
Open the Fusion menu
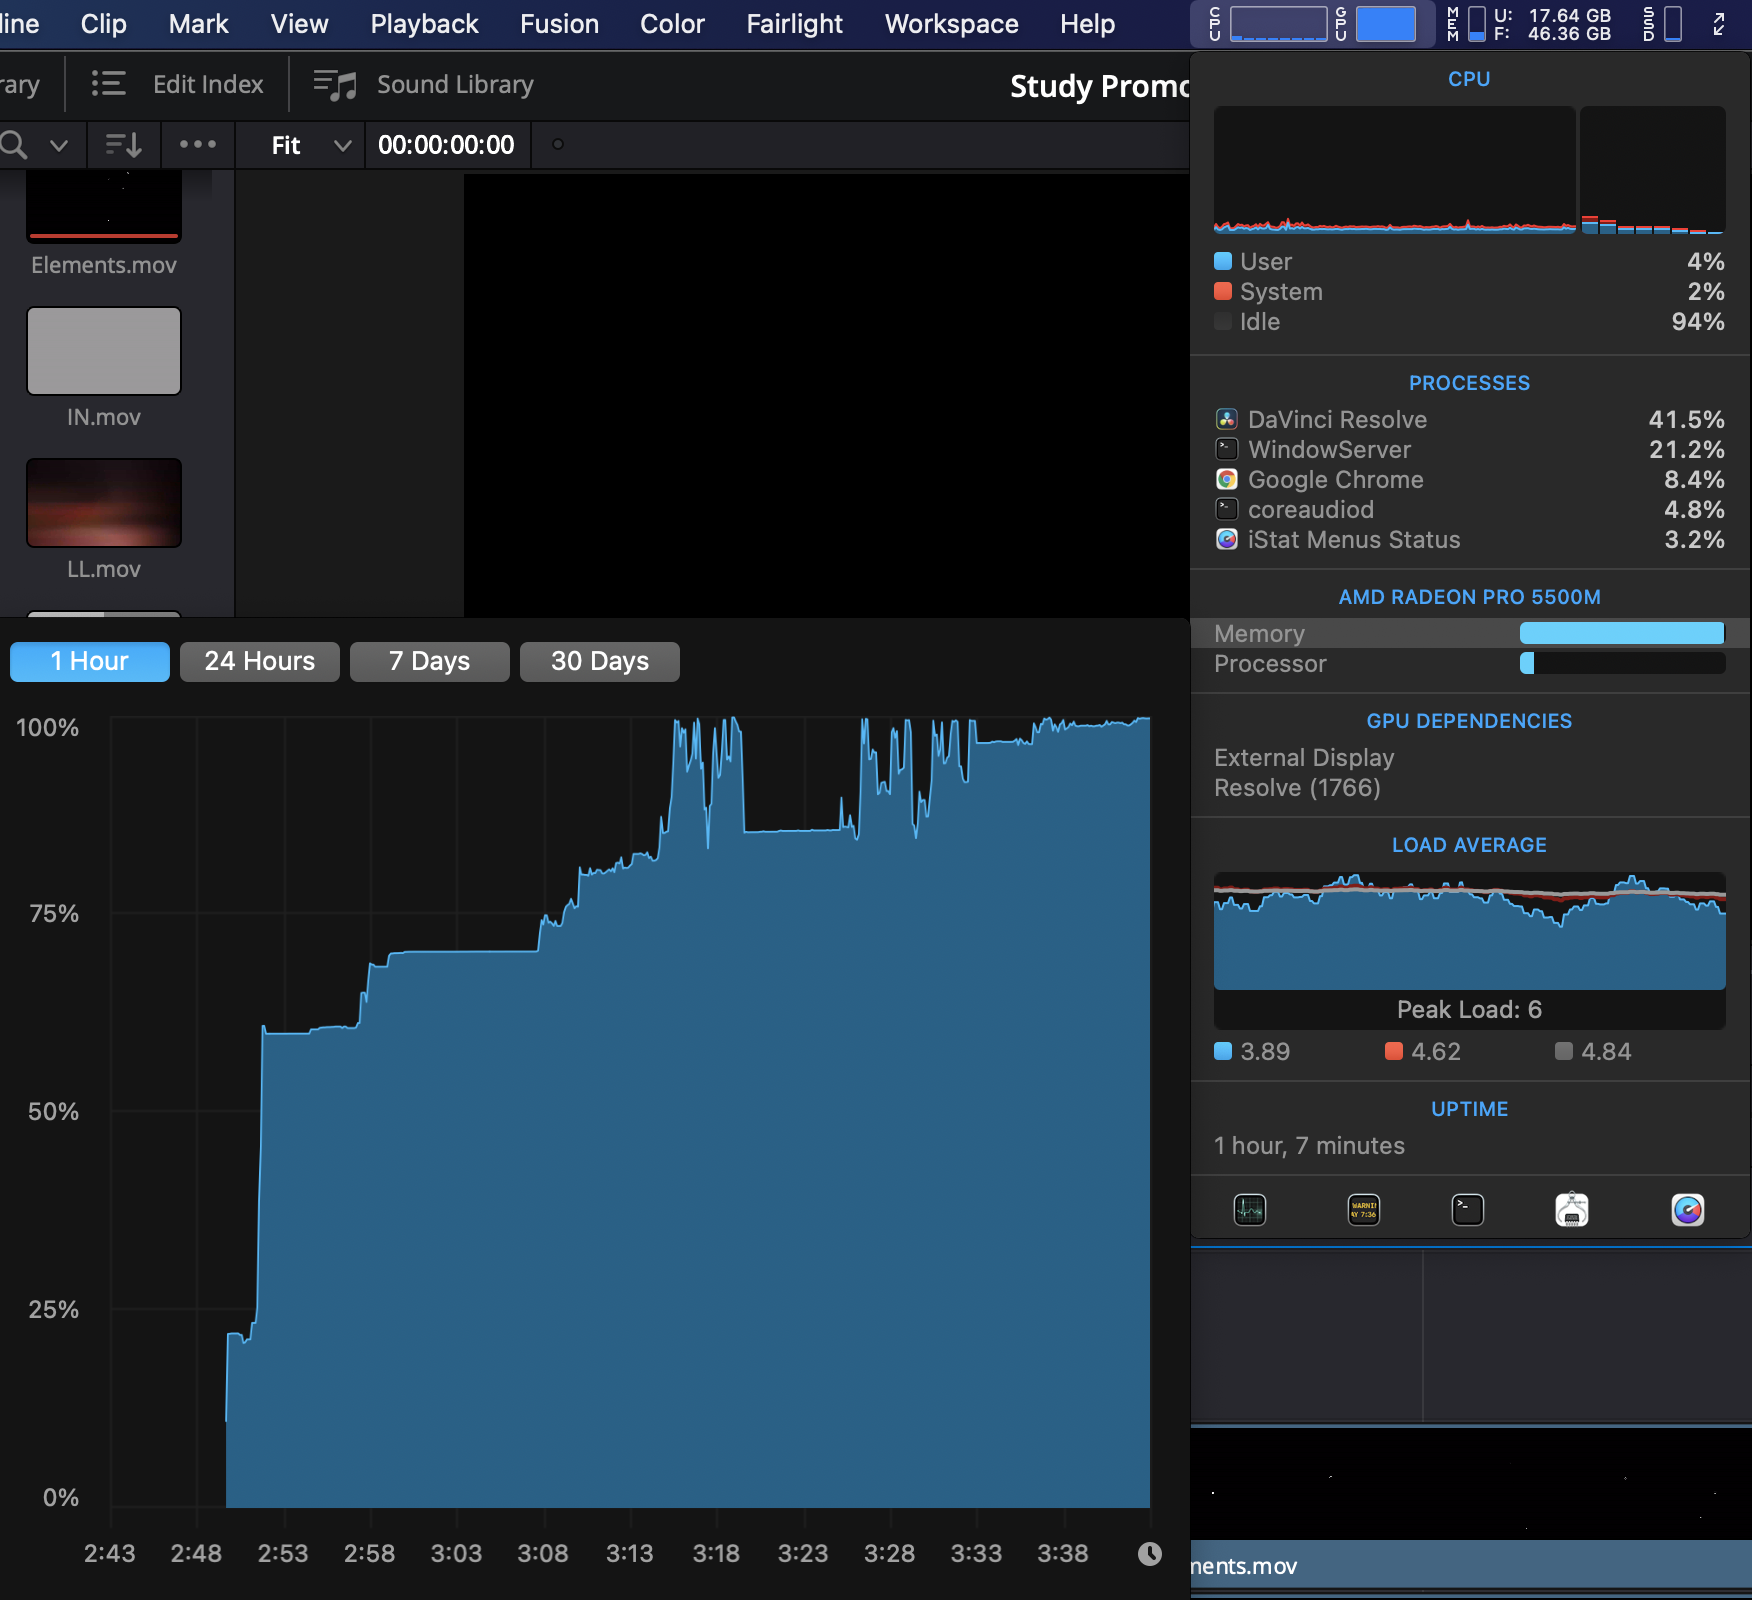(x=559, y=24)
